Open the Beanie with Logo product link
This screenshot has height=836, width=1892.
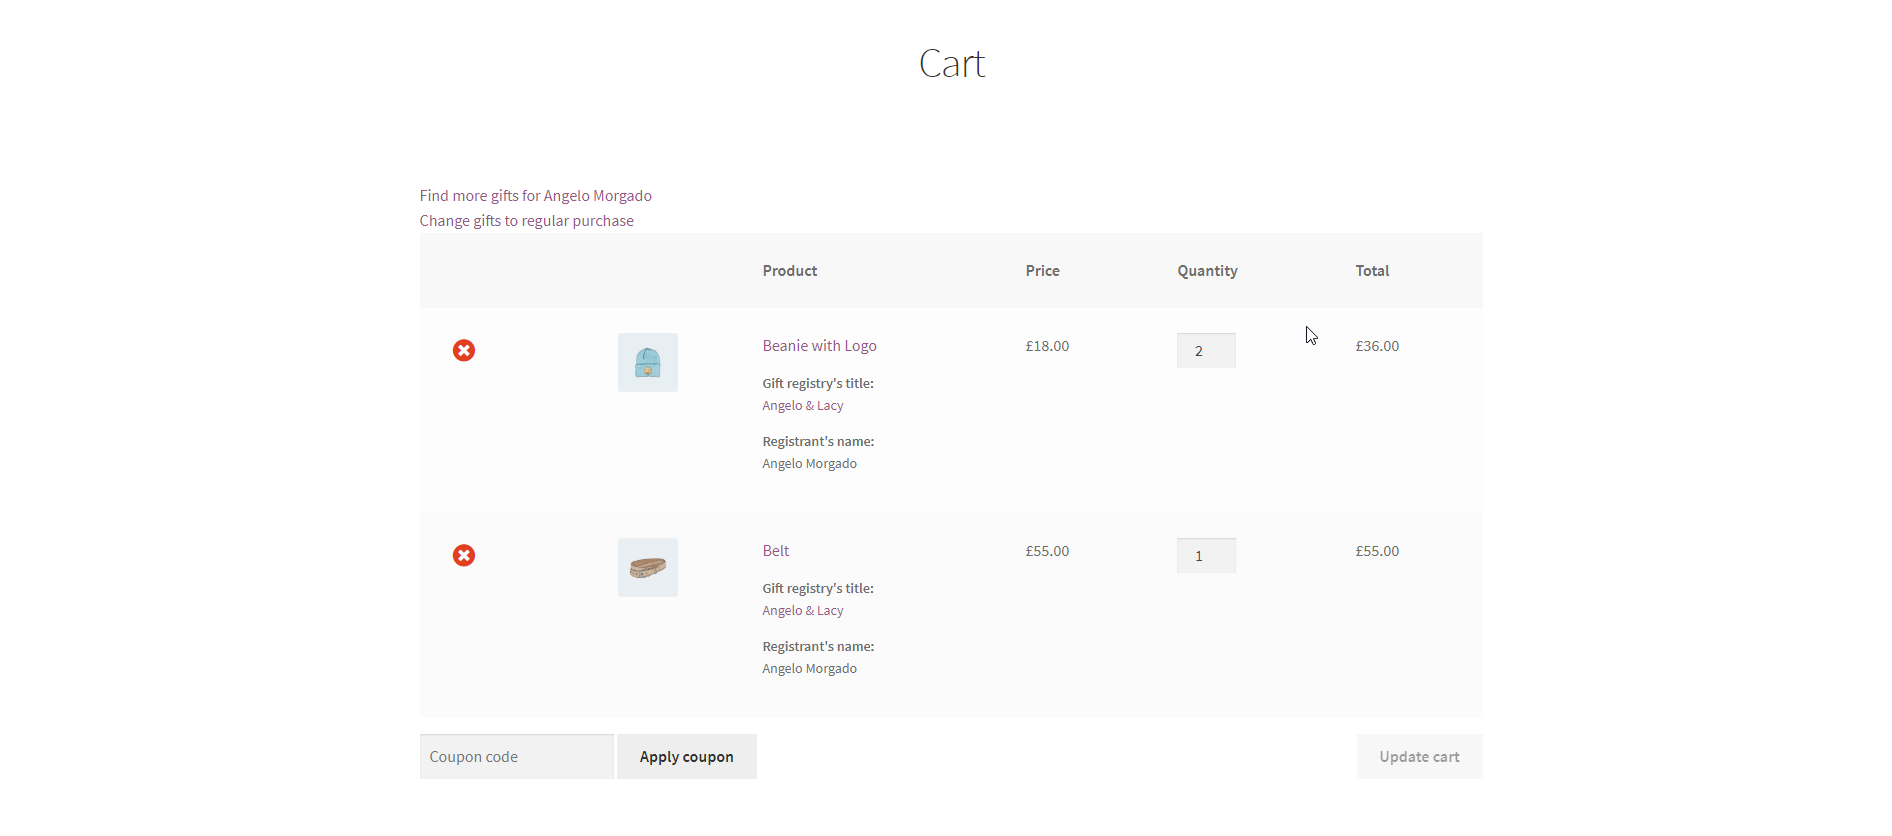click(x=819, y=346)
